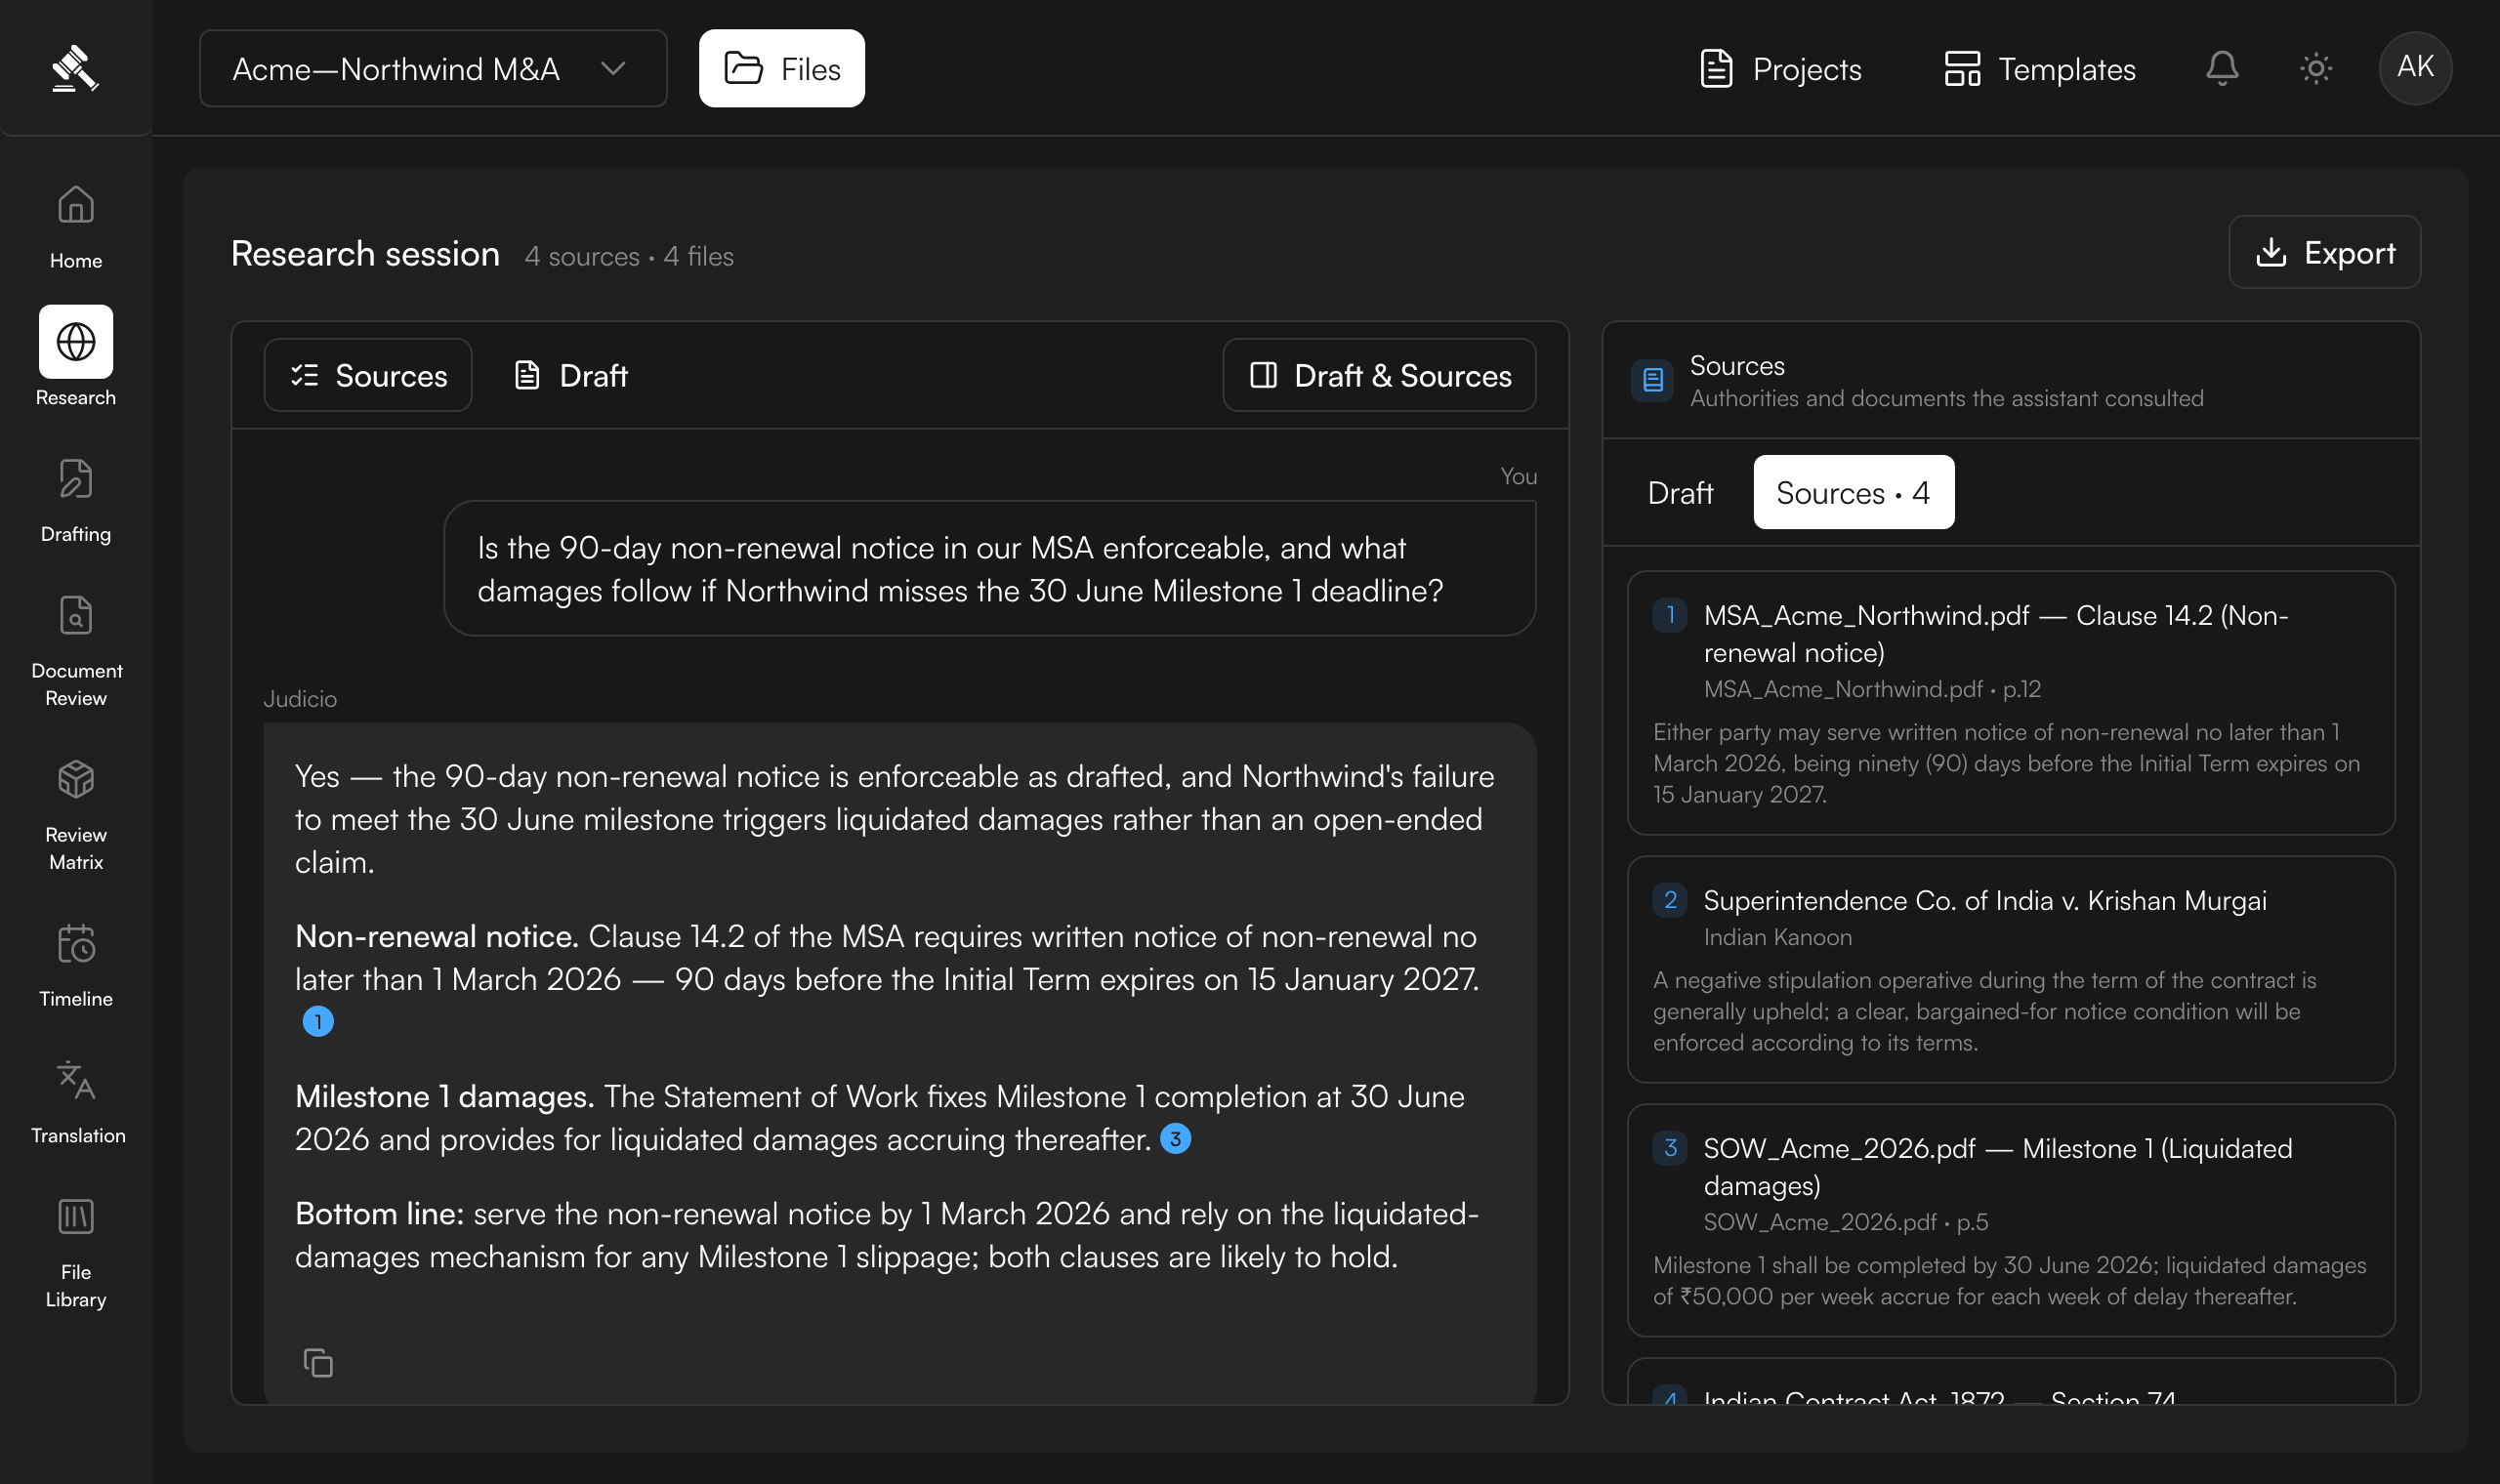Open source 2 Superintendence Co. v. Krishan Murgai
The width and height of the screenshot is (2500, 1484).
coord(2010,969)
